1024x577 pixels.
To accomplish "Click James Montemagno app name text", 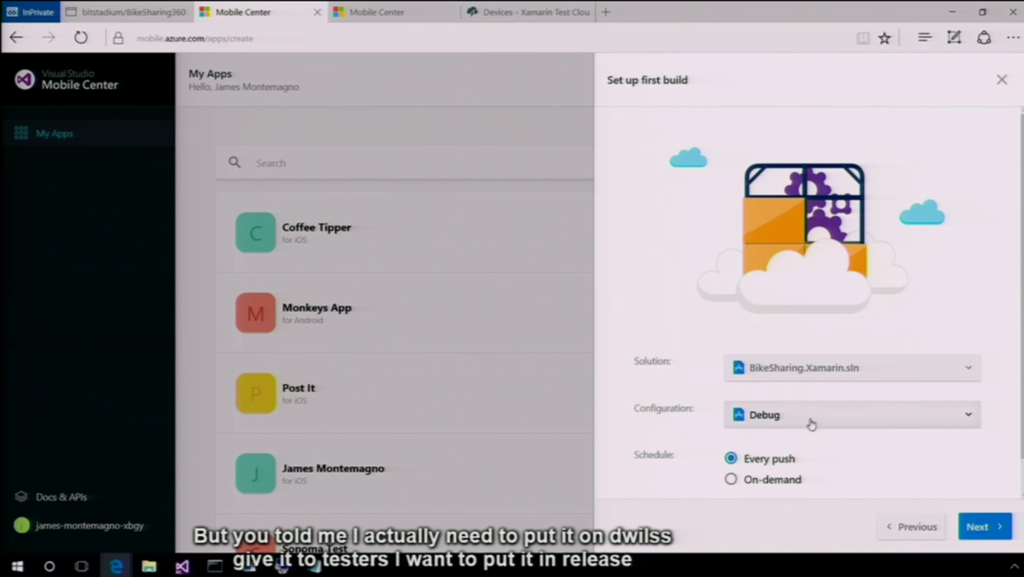I will click(x=333, y=468).
